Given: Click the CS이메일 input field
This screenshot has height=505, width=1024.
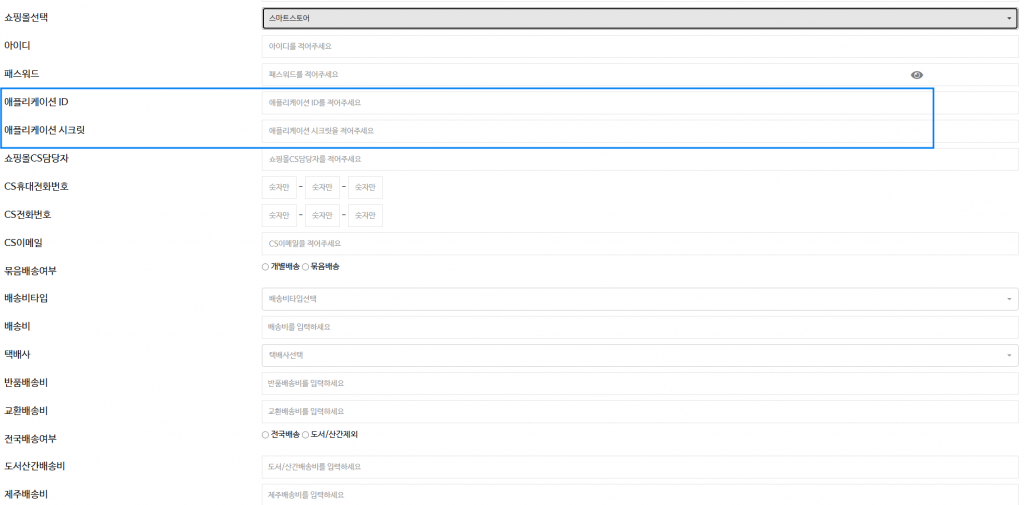Looking at the screenshot, I should click(640, 243).
